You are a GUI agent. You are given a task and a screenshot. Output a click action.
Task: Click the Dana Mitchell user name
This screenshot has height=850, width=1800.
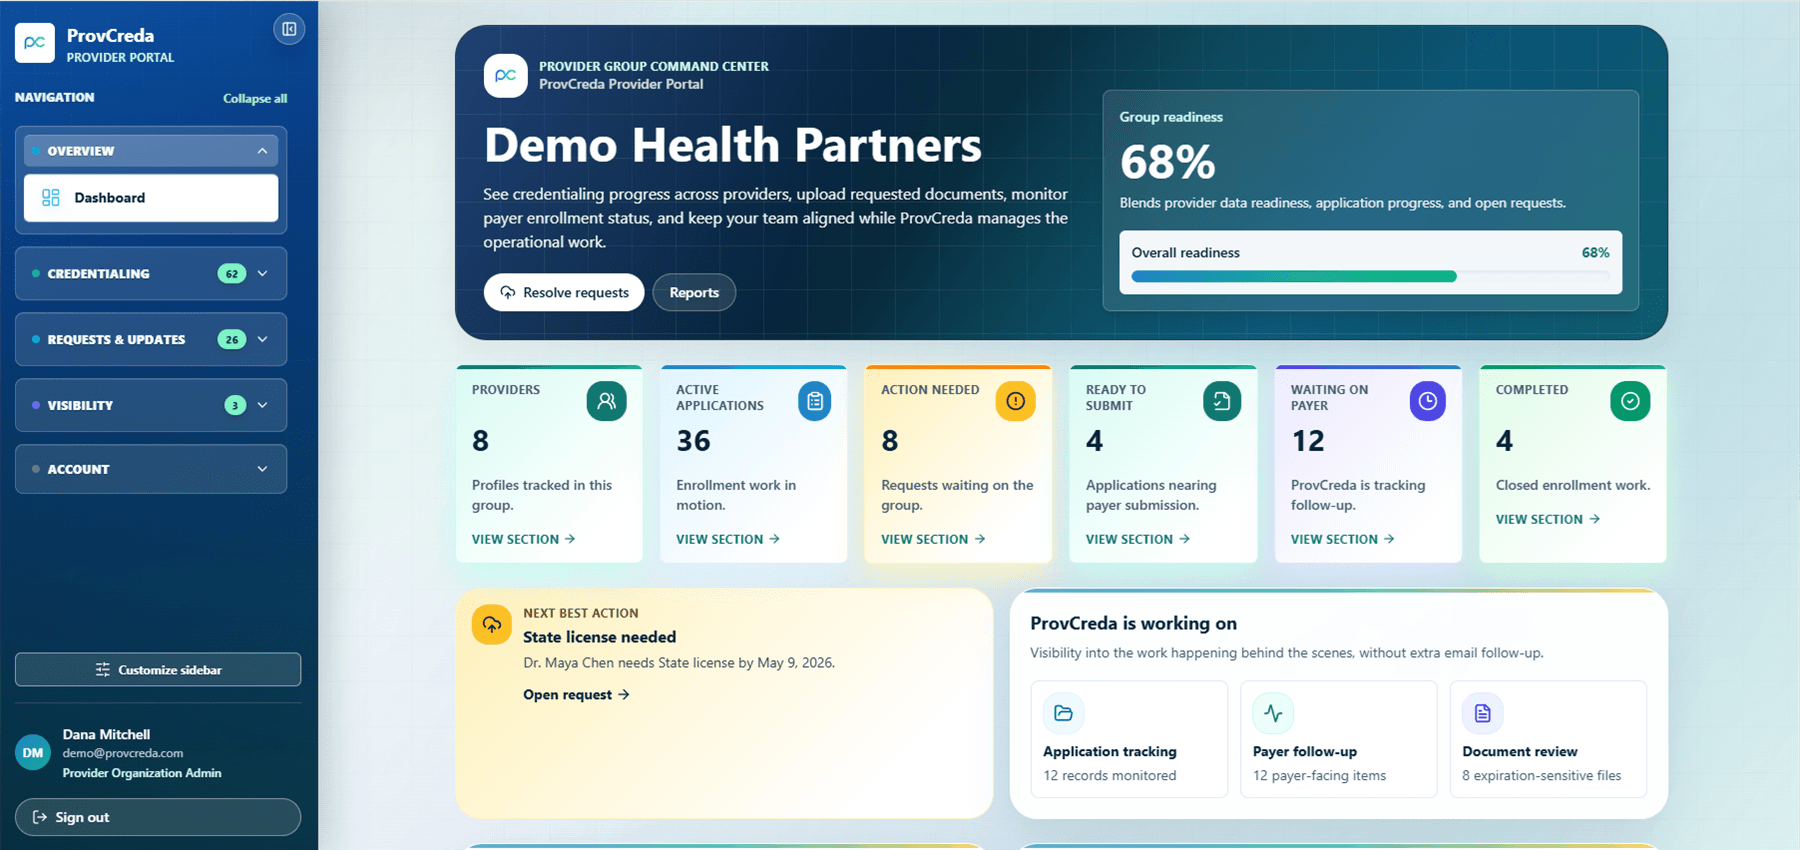(x=106, y=734)
